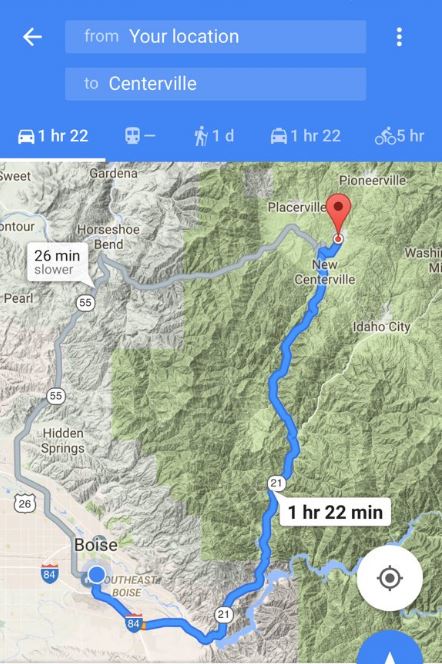Image resolution: width=442 pixels, height=664 pixels.
Task: Tap the Interstate 84 shield on the blue route
Action: tap(133, 622)
